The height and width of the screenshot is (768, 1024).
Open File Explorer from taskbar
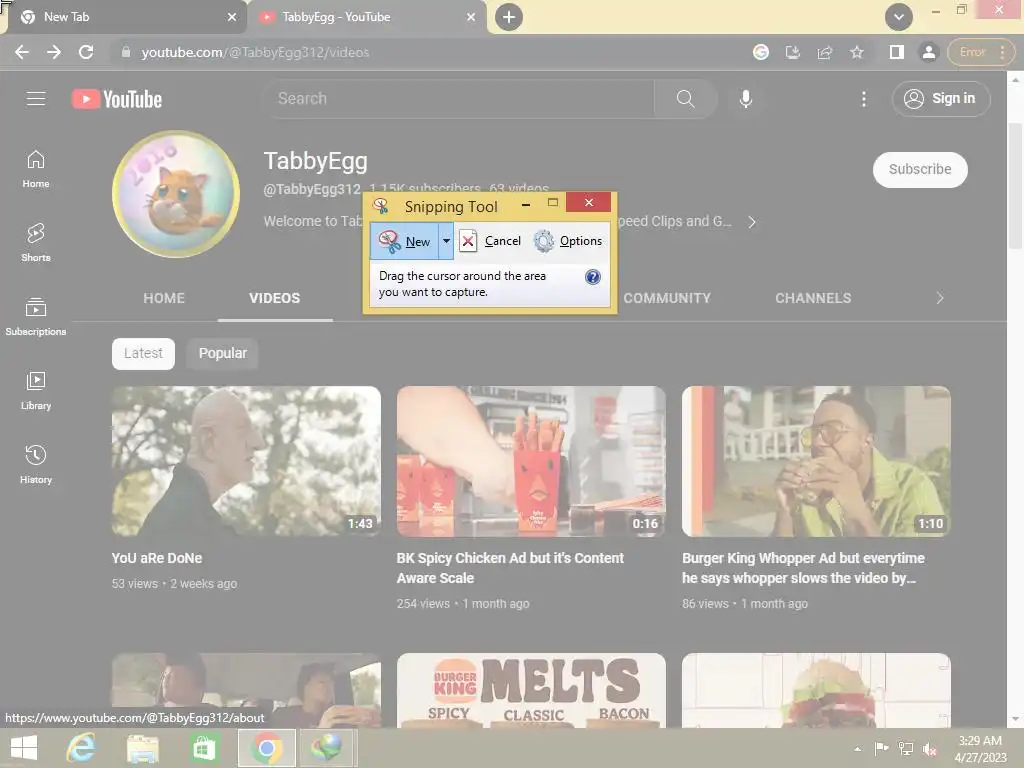click(x=142, y=748)
